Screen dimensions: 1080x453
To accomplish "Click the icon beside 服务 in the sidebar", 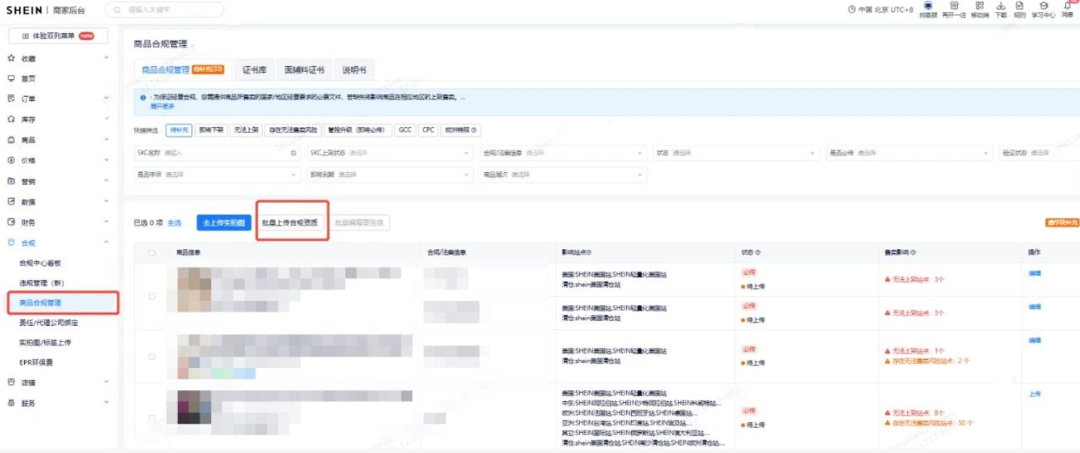I will point(11,402).
